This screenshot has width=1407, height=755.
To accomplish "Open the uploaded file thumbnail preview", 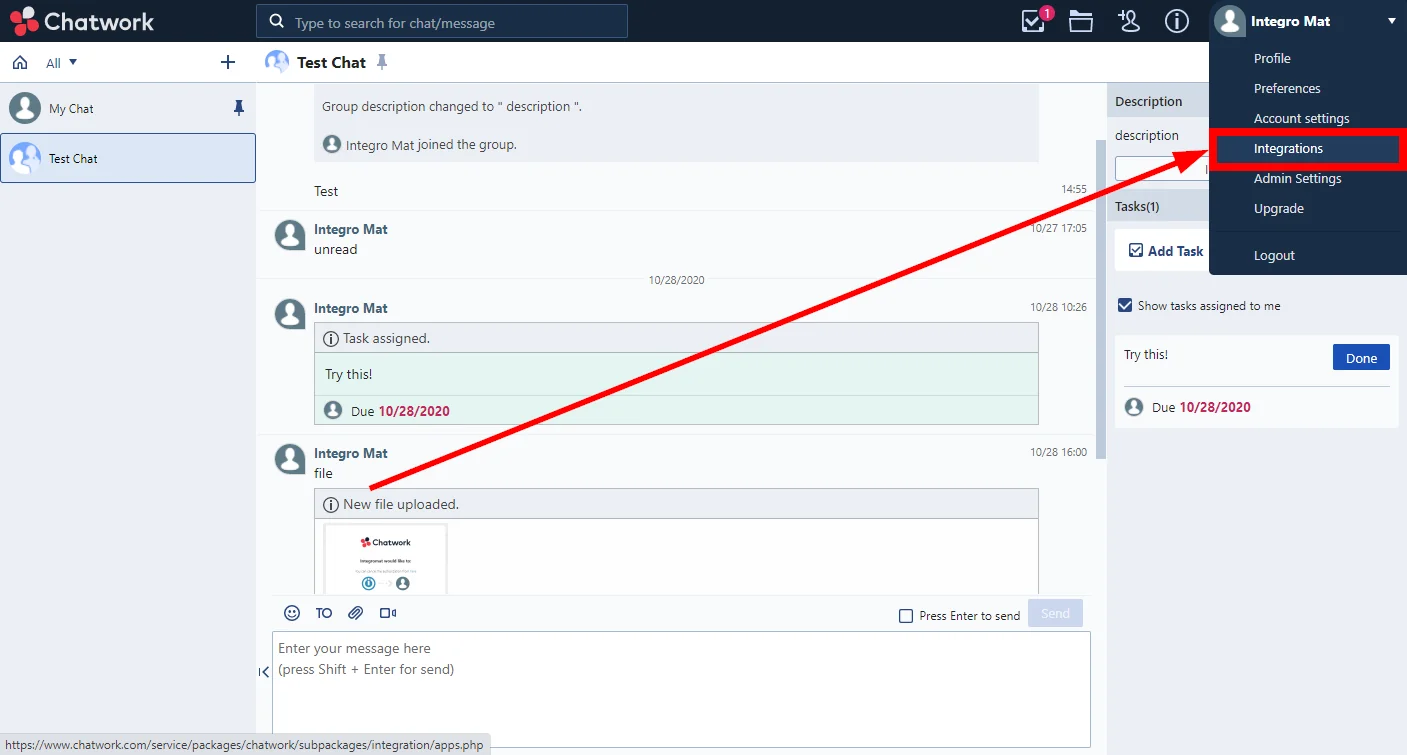I will click(385, 559).
